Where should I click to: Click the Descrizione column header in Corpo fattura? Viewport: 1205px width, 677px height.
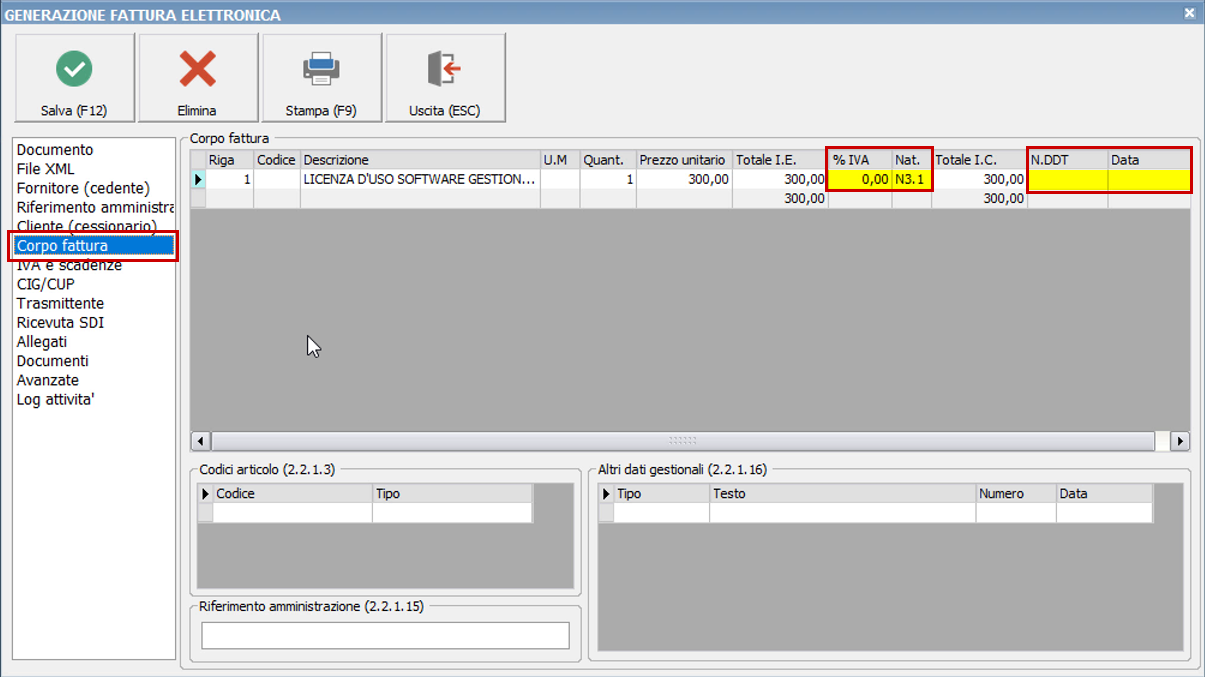click(420, 160)
